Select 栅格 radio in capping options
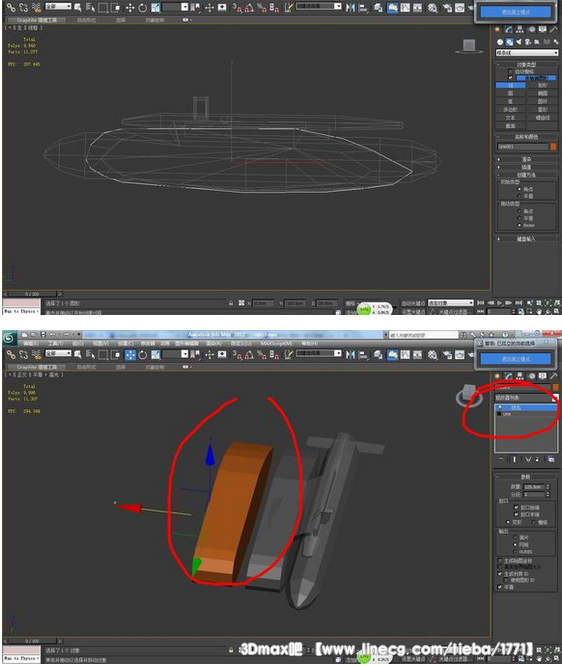The image size is (562, 666). coord(534,522)
